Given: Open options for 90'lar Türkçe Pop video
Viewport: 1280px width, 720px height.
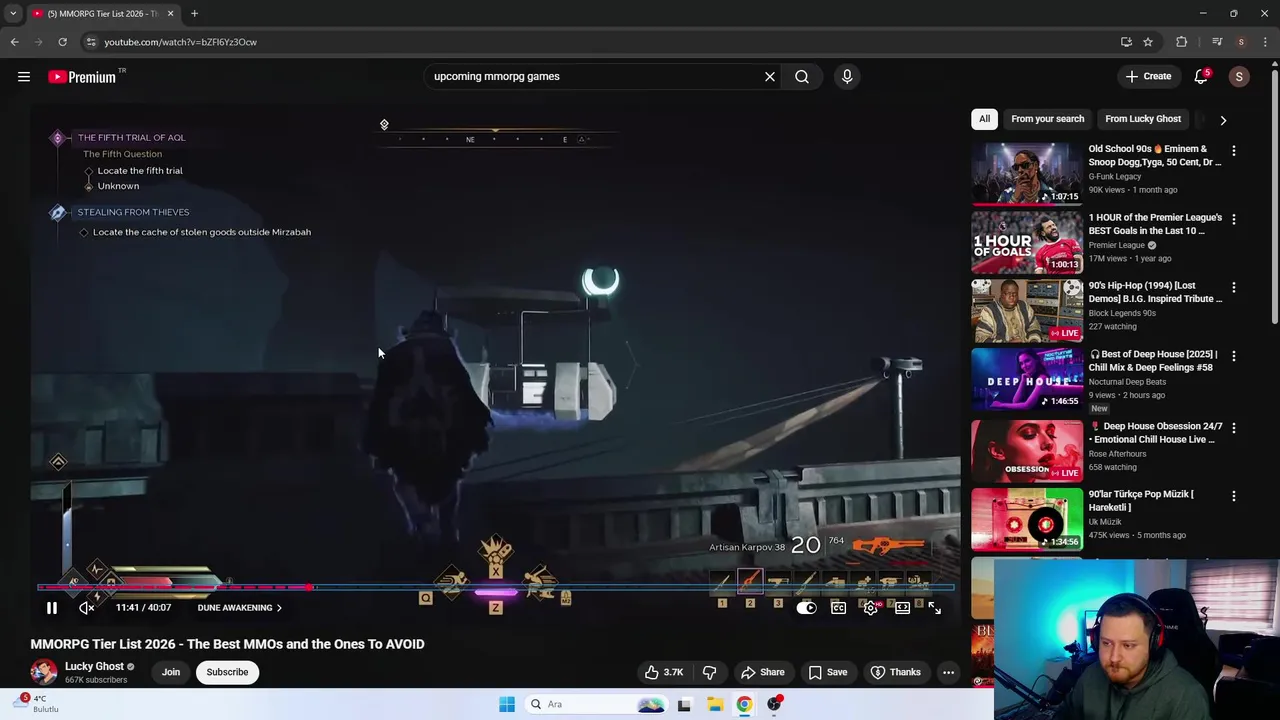Looking at the screenshot, I should [x=1233, y=496].
